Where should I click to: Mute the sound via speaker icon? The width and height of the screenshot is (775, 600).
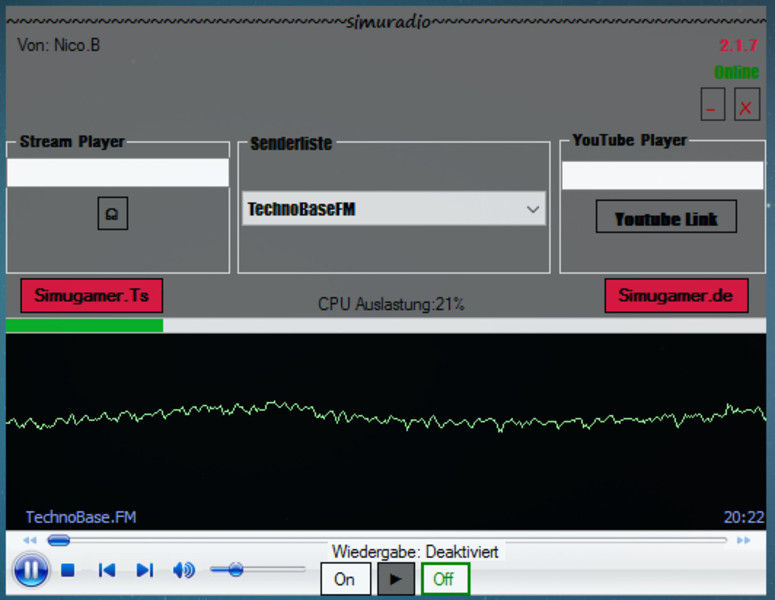click(183, 570)
